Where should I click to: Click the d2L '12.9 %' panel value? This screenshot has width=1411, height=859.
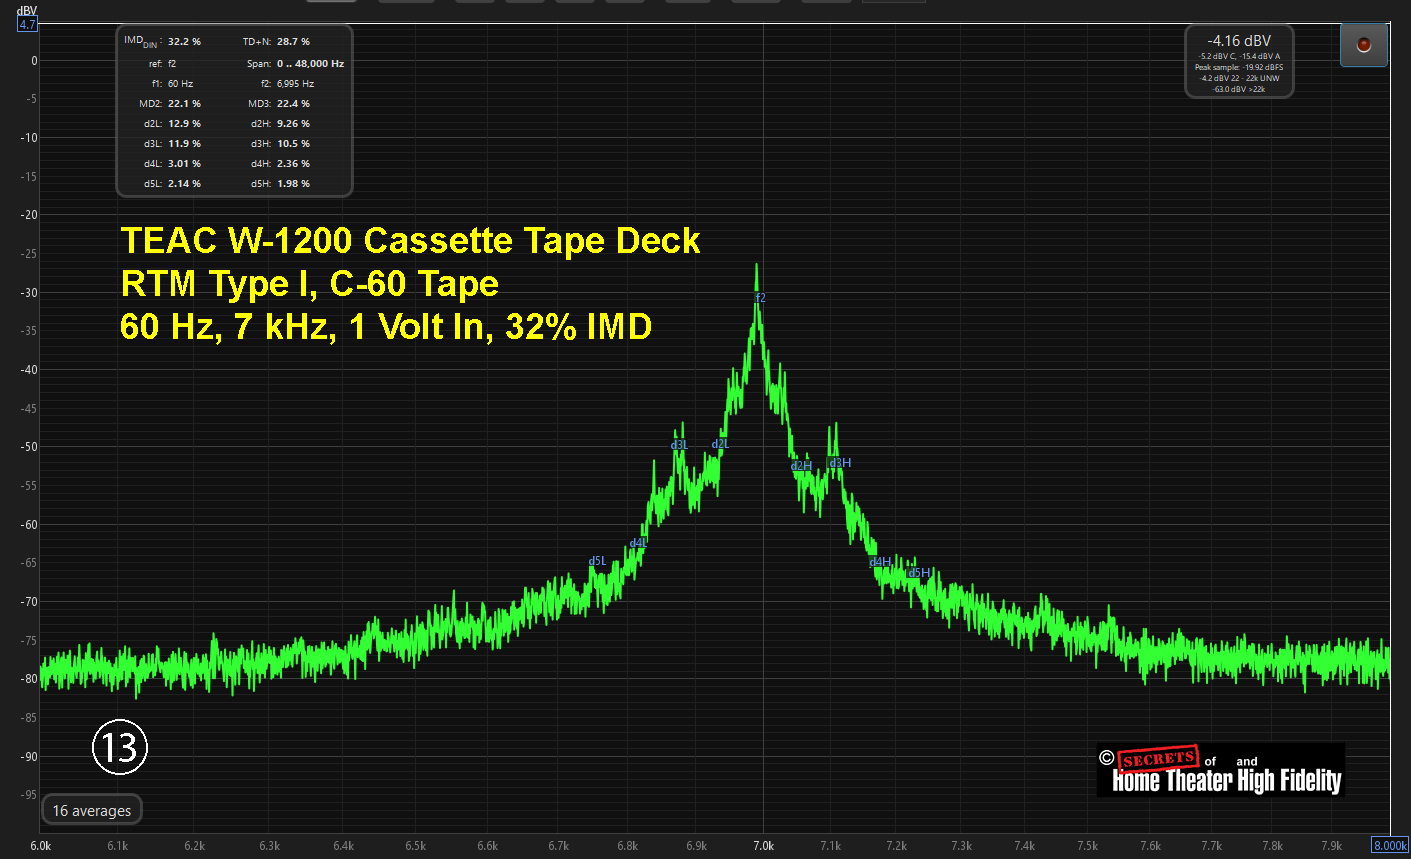tap(184, 124)
